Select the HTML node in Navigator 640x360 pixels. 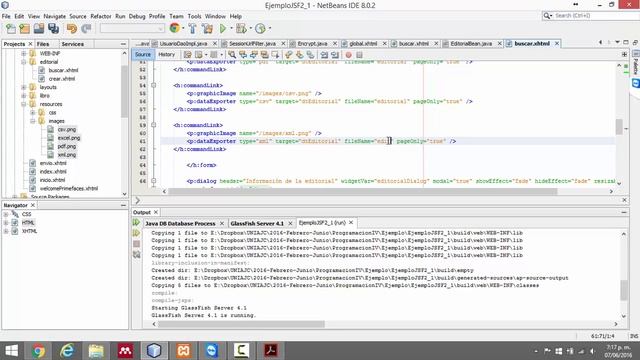coord(28,222)
